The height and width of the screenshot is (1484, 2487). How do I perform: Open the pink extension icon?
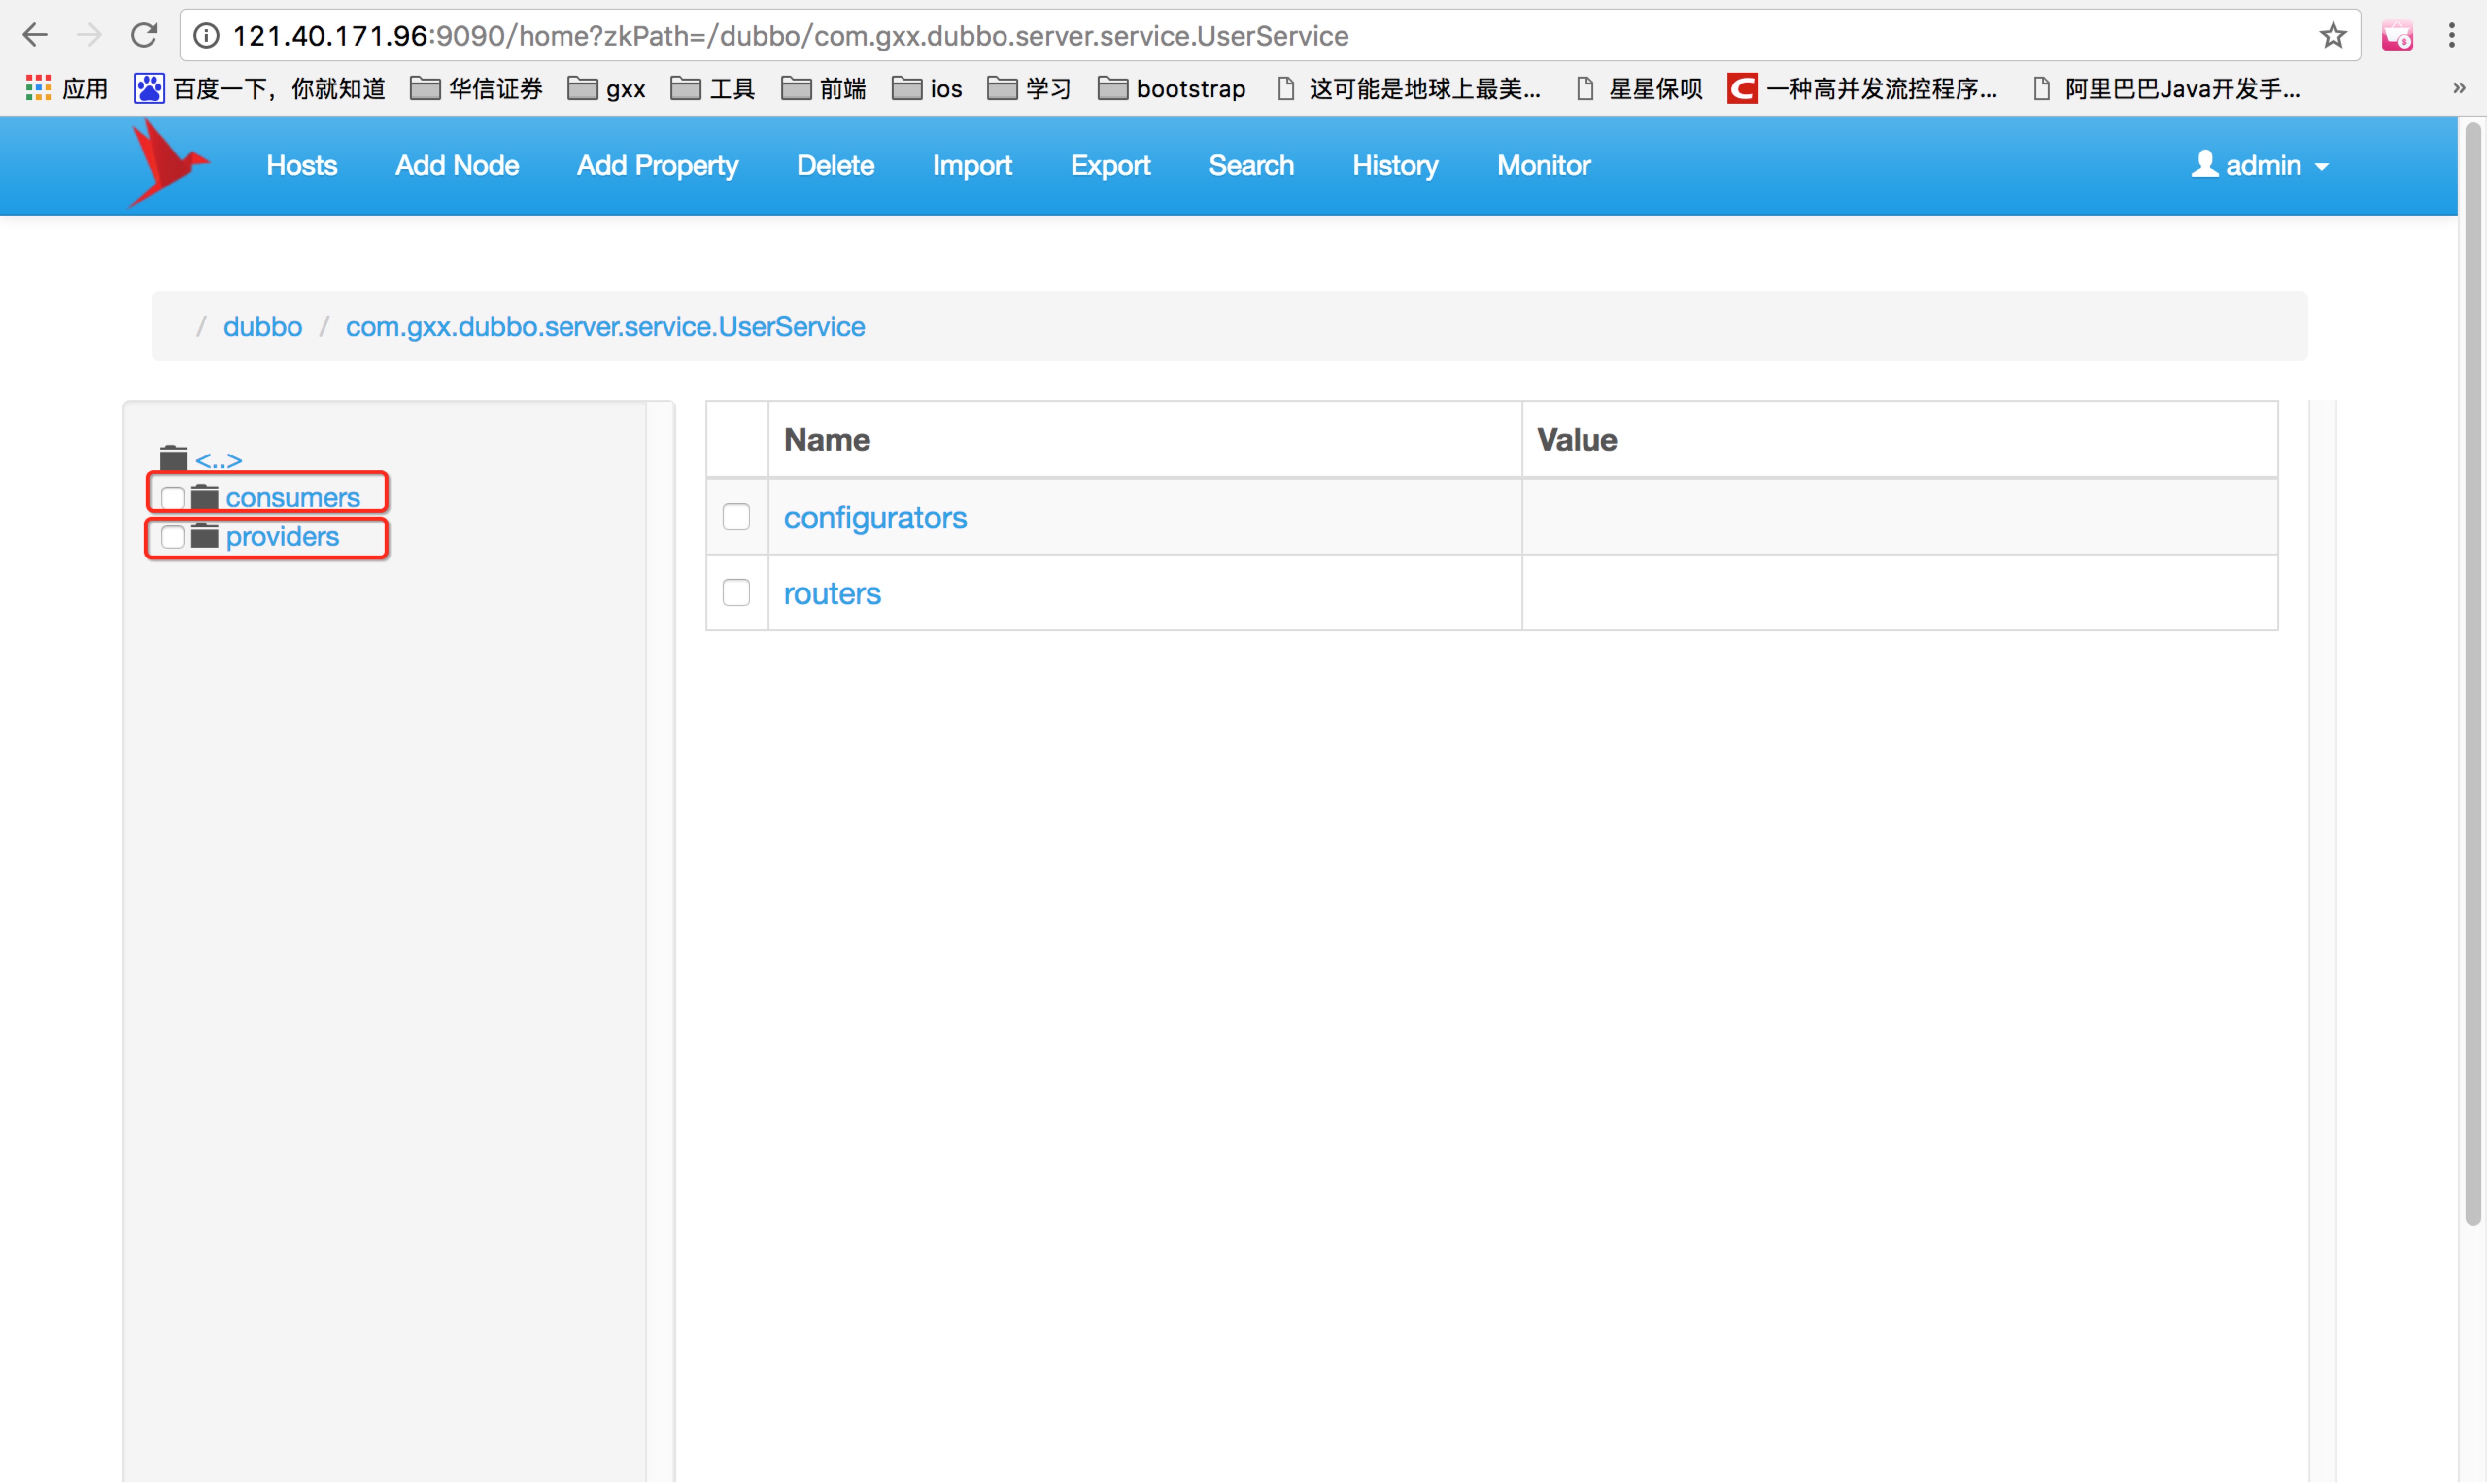tap(2396, 36)
